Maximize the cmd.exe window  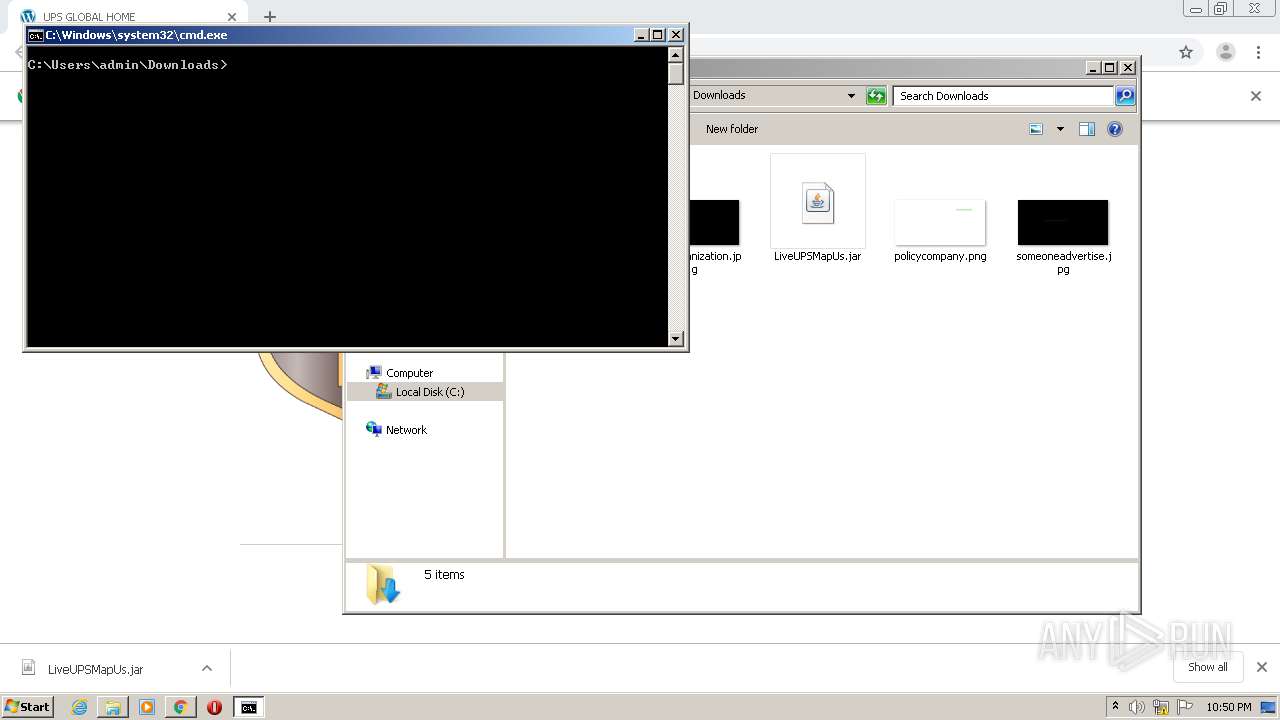(x=658, y=35)
